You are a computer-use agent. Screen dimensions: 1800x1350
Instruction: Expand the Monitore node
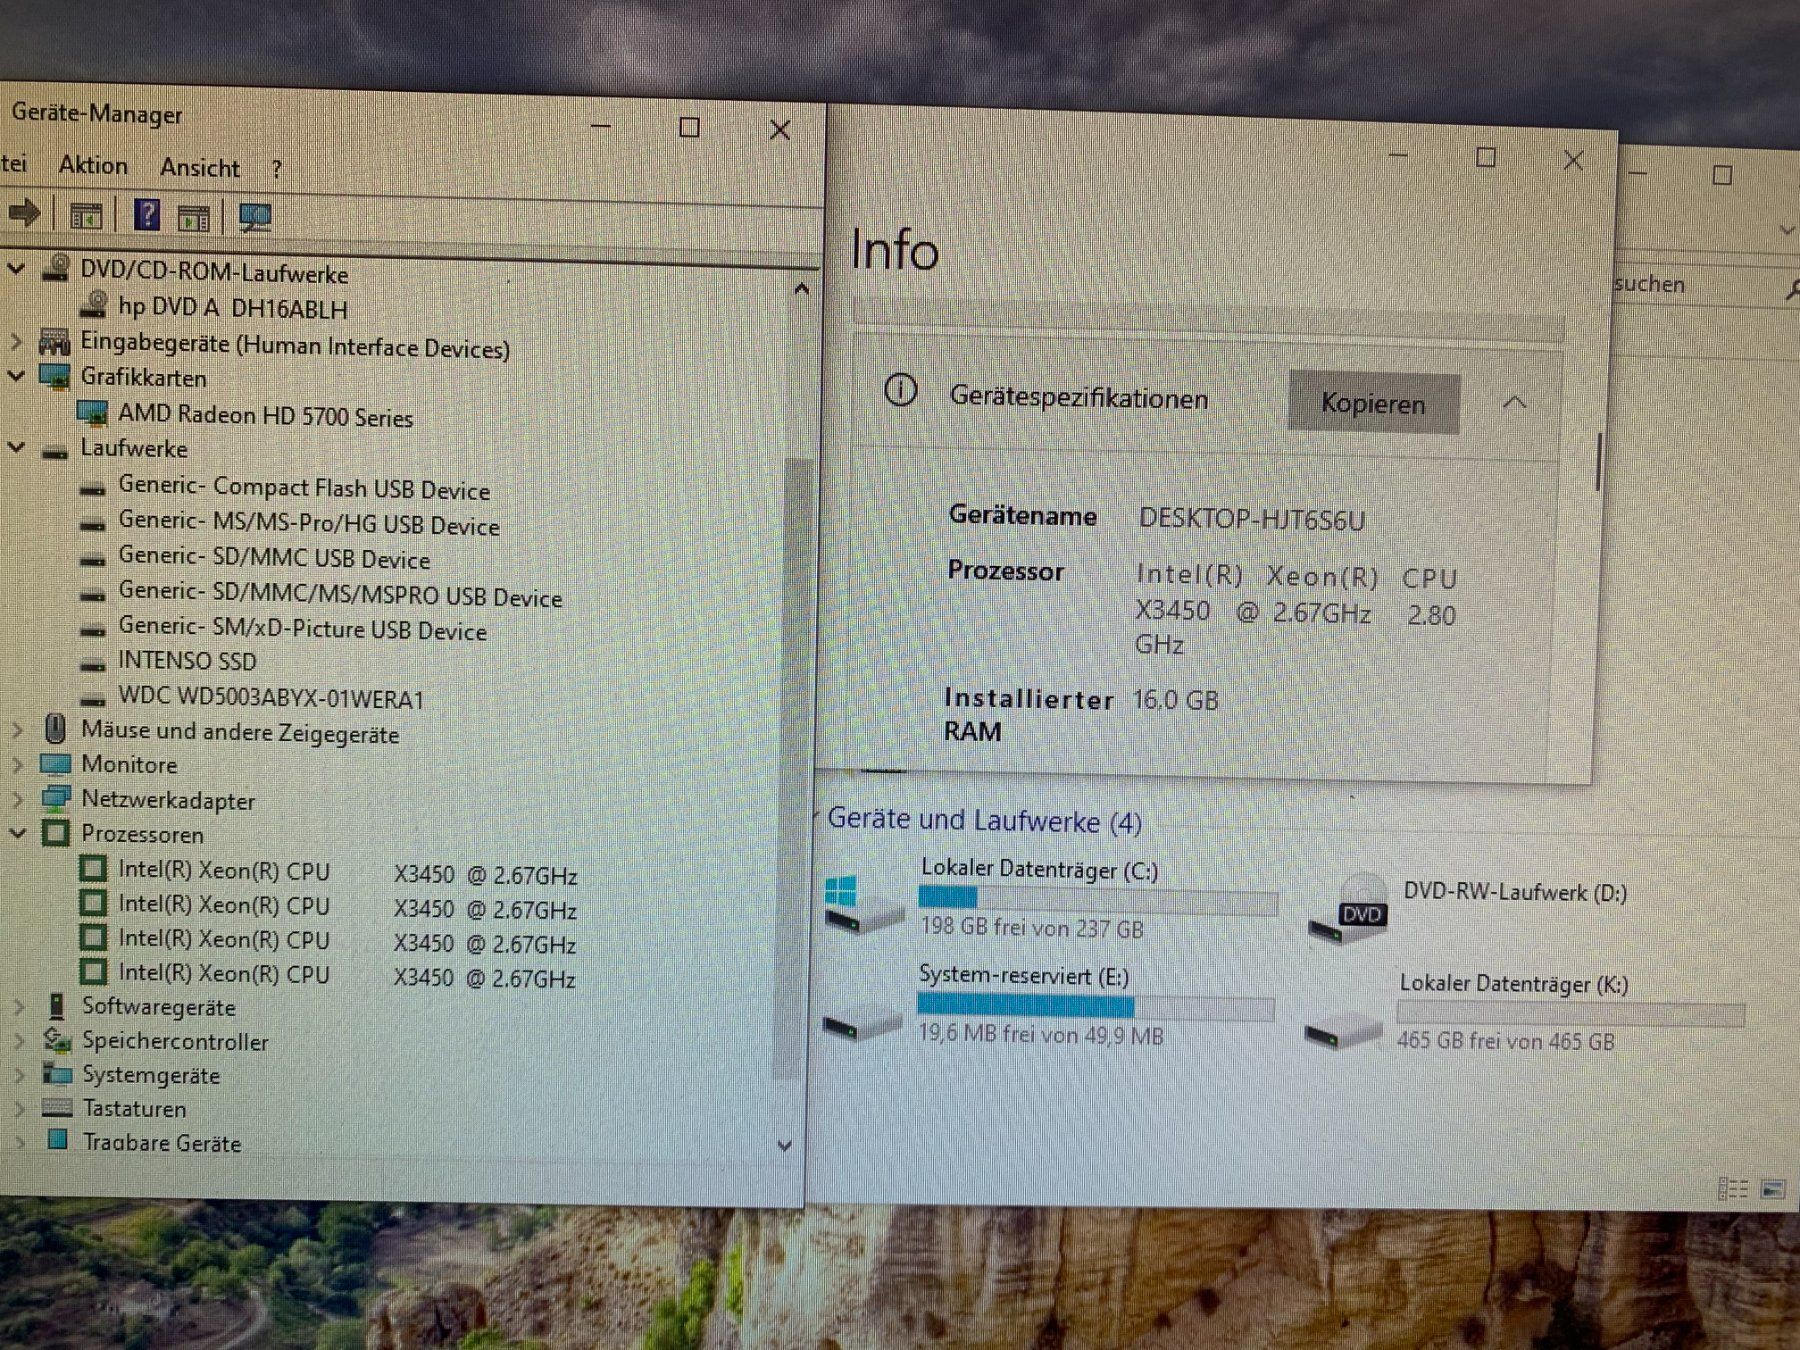[x=18, y=765]
